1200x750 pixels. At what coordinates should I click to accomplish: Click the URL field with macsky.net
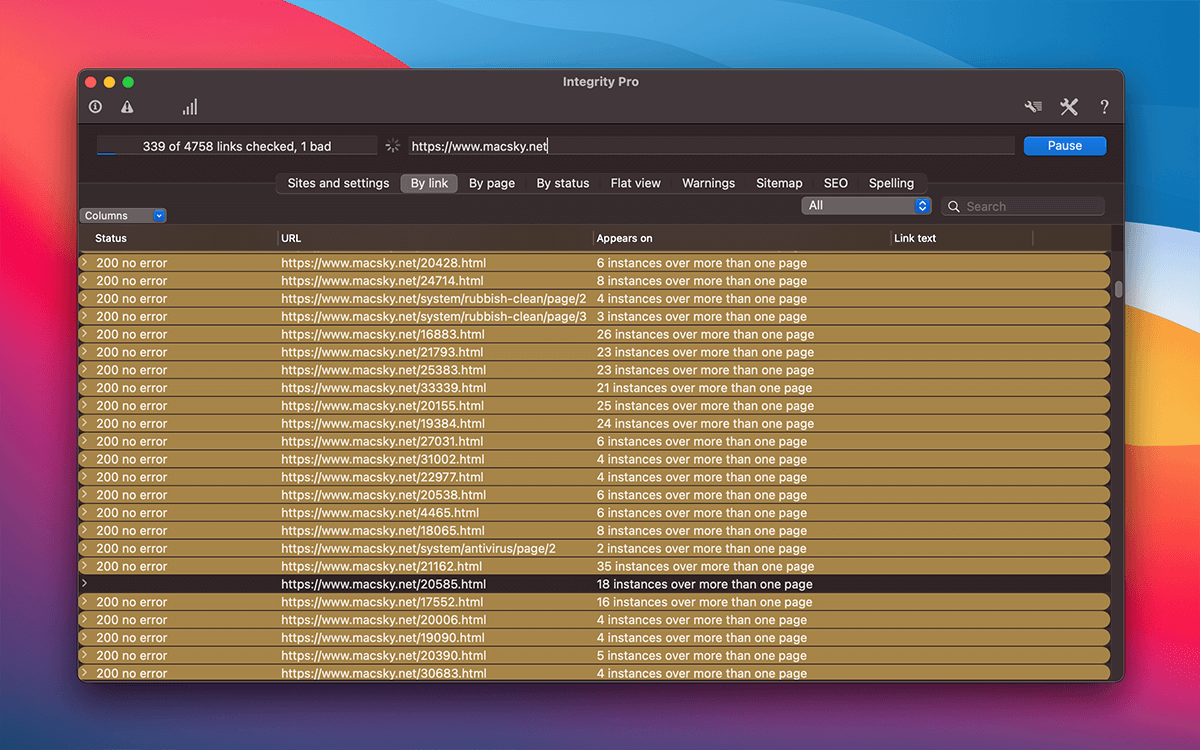click(711, 146)
